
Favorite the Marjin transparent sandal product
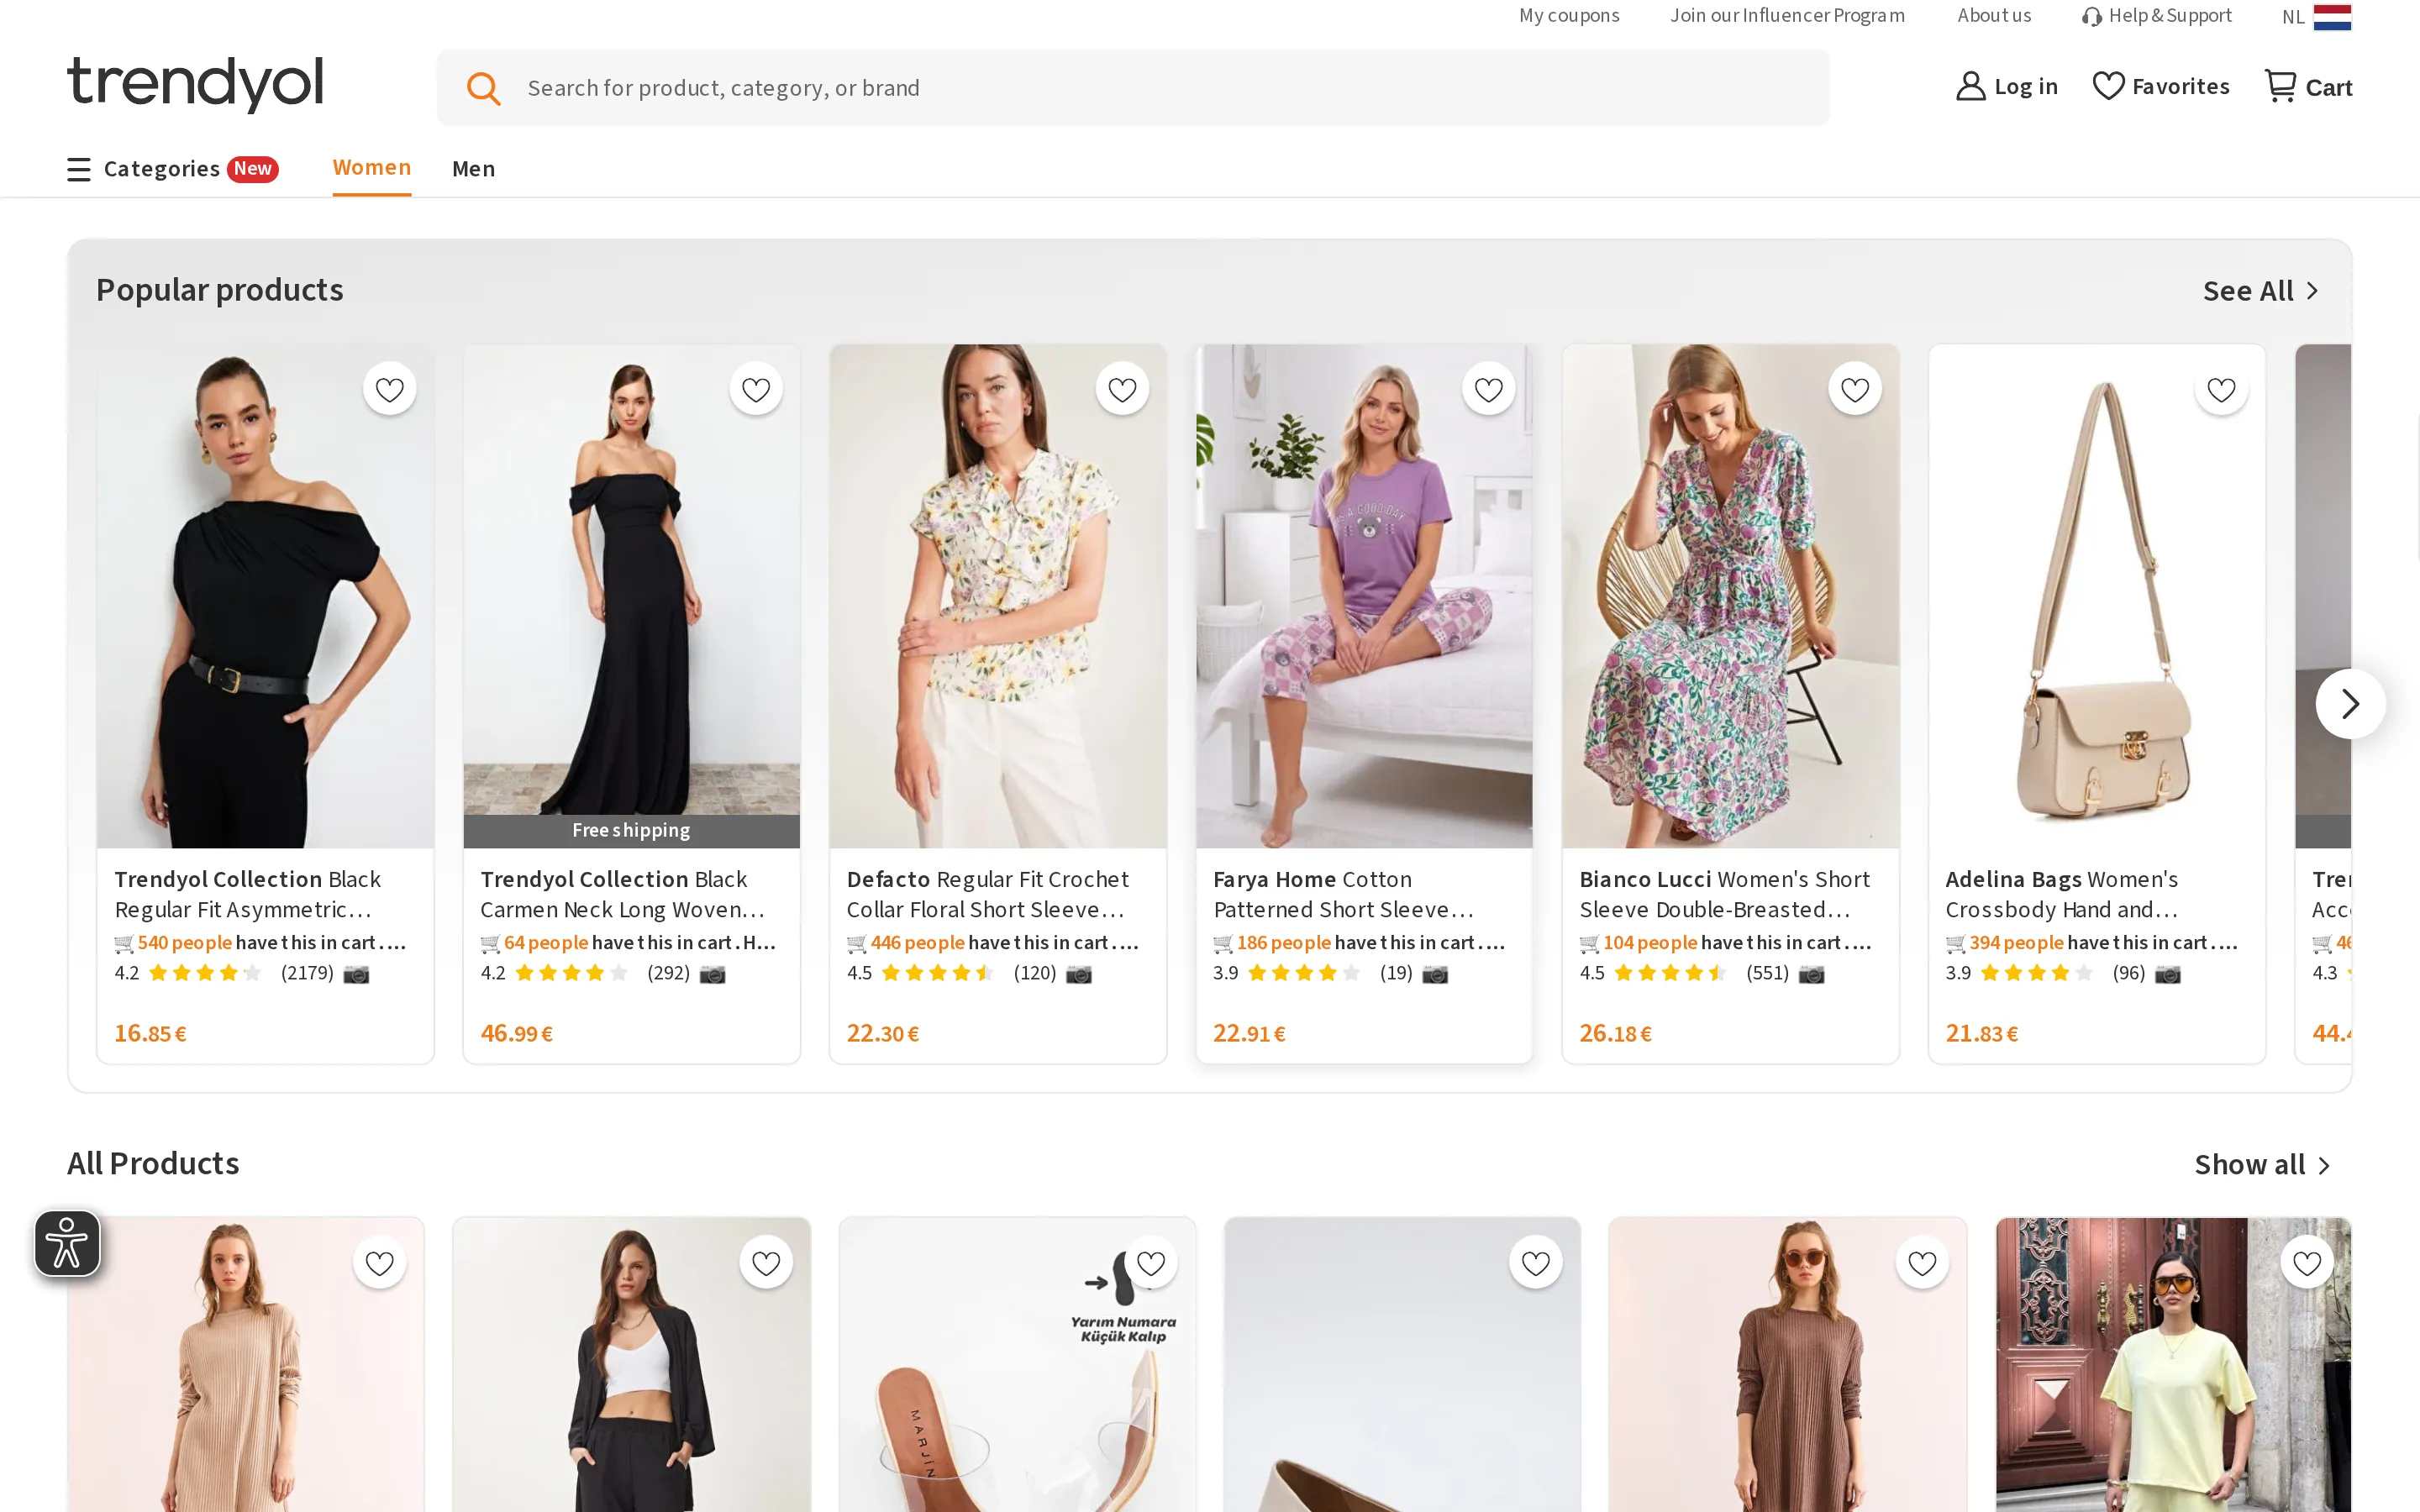tap(1151, 1263)
